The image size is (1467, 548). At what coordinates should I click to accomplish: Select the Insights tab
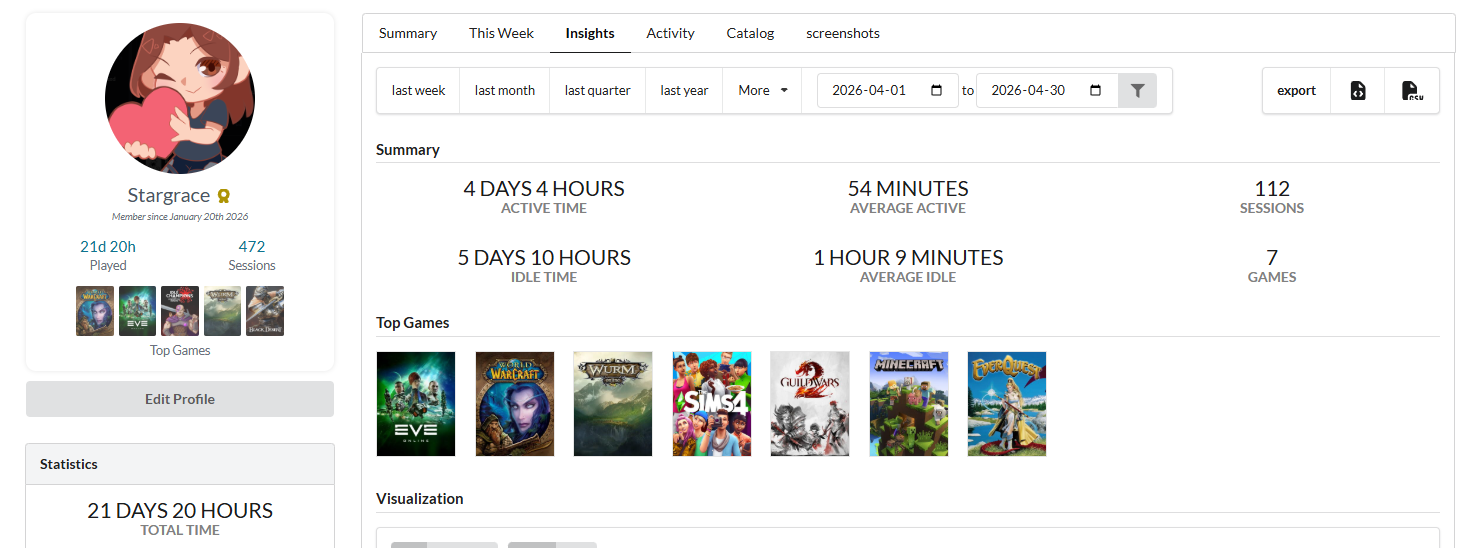[x=590, y=33]
